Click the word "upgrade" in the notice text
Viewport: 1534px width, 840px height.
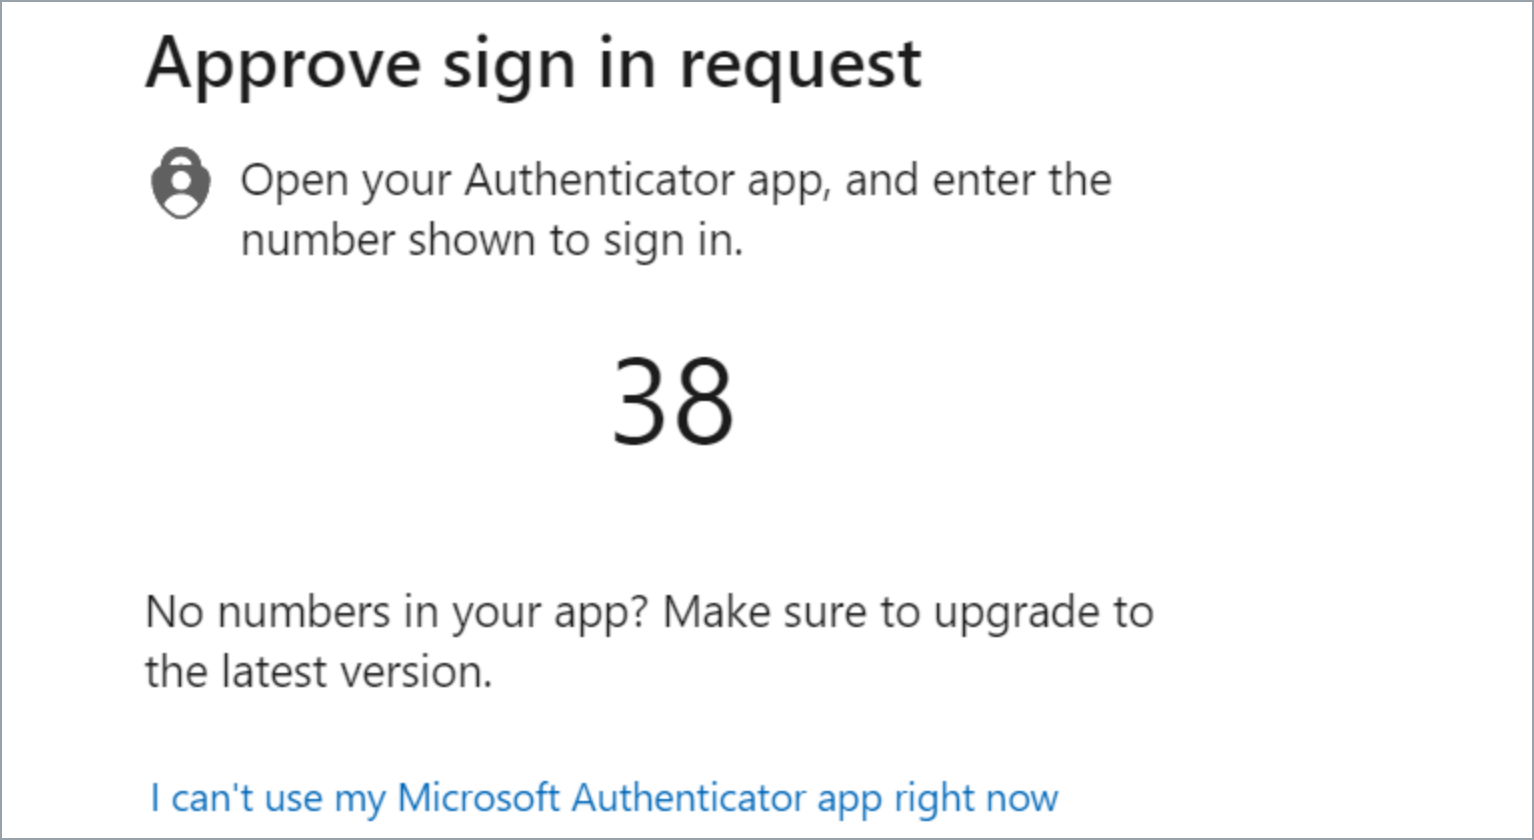(1009, 612)
